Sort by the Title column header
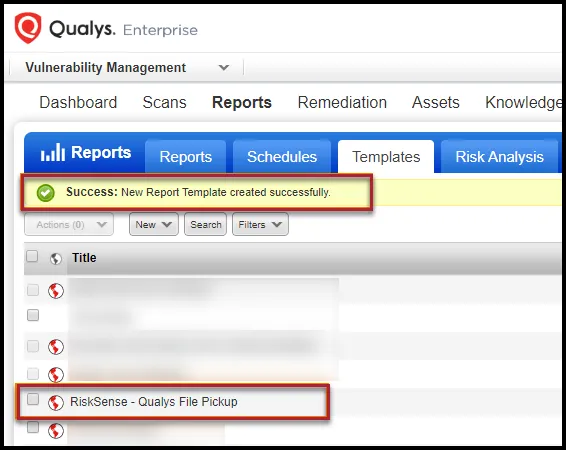566x450 pixels. click(84, 258)
